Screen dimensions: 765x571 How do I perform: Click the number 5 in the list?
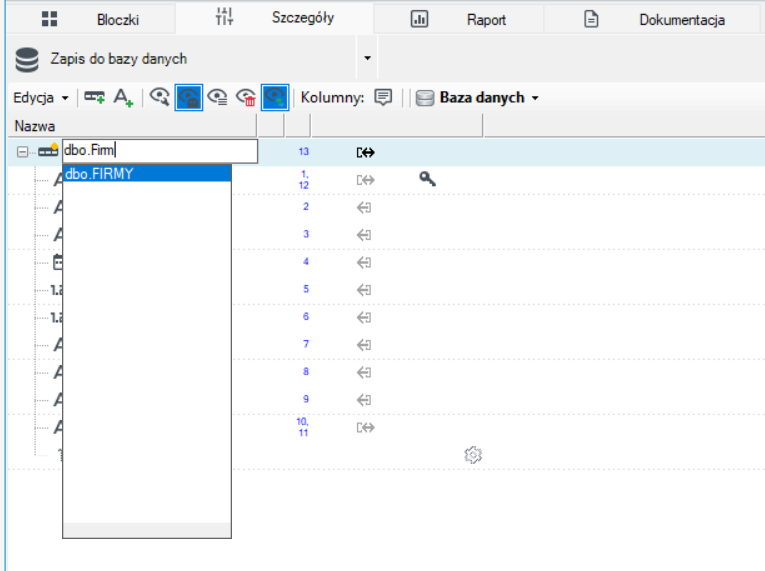pyautogui.click(x=306, y=289)
